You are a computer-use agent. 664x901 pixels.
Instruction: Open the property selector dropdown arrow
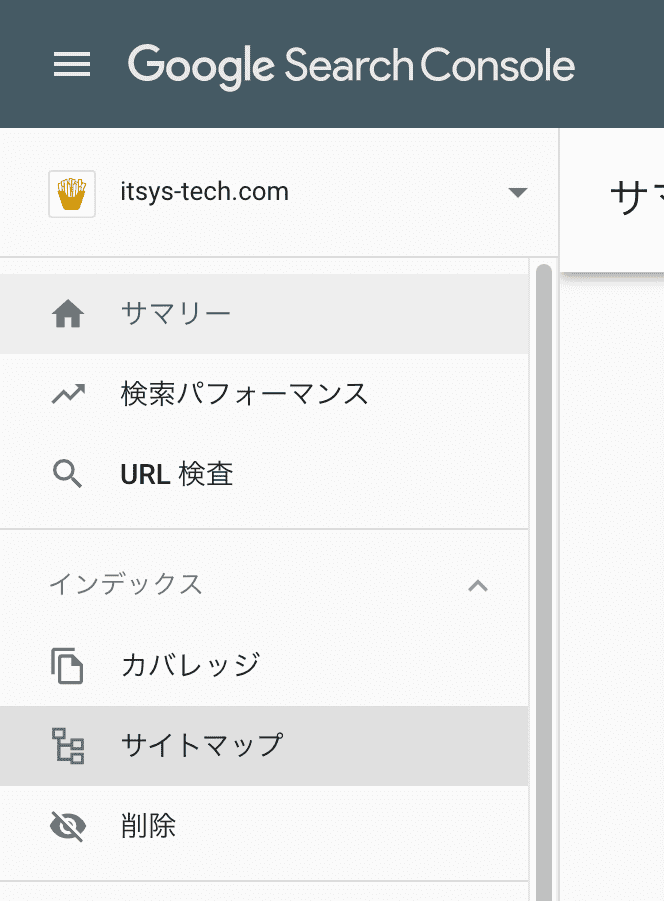pos(518,192)
